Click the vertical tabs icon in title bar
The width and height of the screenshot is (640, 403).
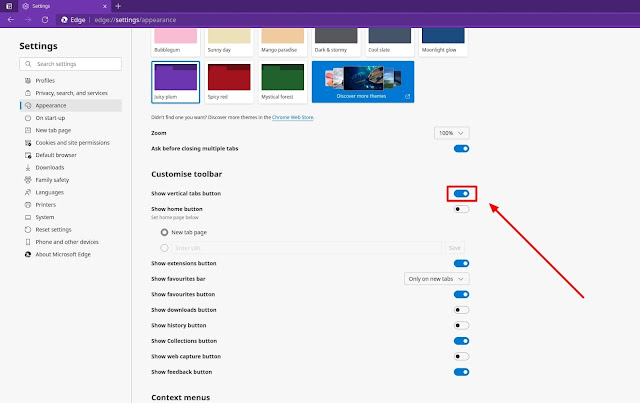9,6
